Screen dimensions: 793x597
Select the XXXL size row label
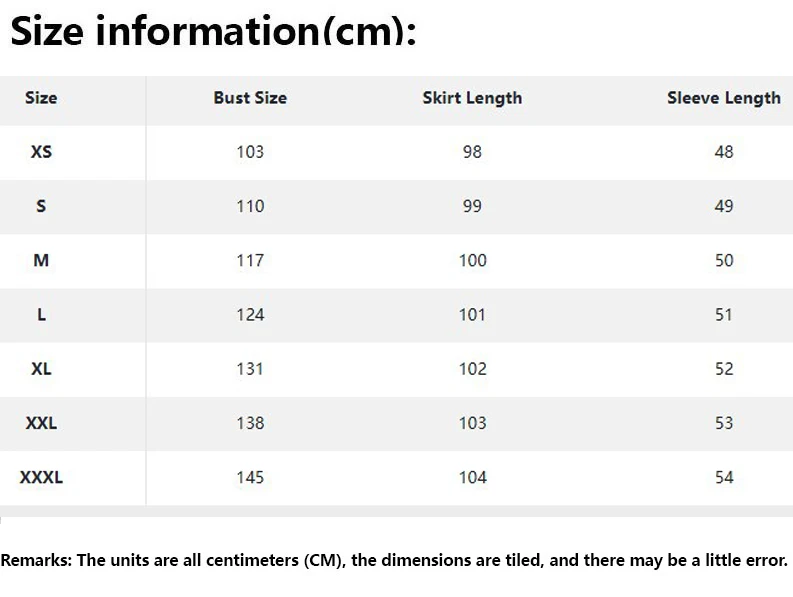(x=41, y=477)
